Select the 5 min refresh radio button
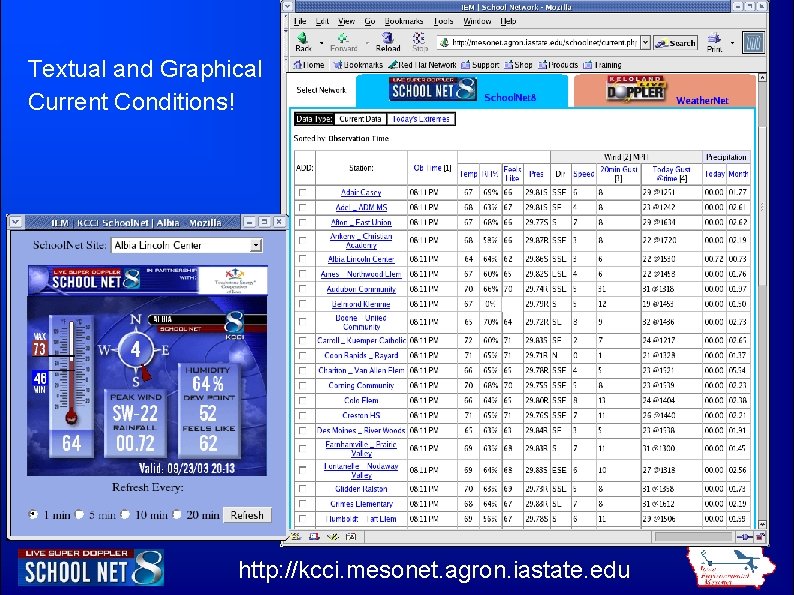Viewport: 794px width, 595px height. pos(79,514)
